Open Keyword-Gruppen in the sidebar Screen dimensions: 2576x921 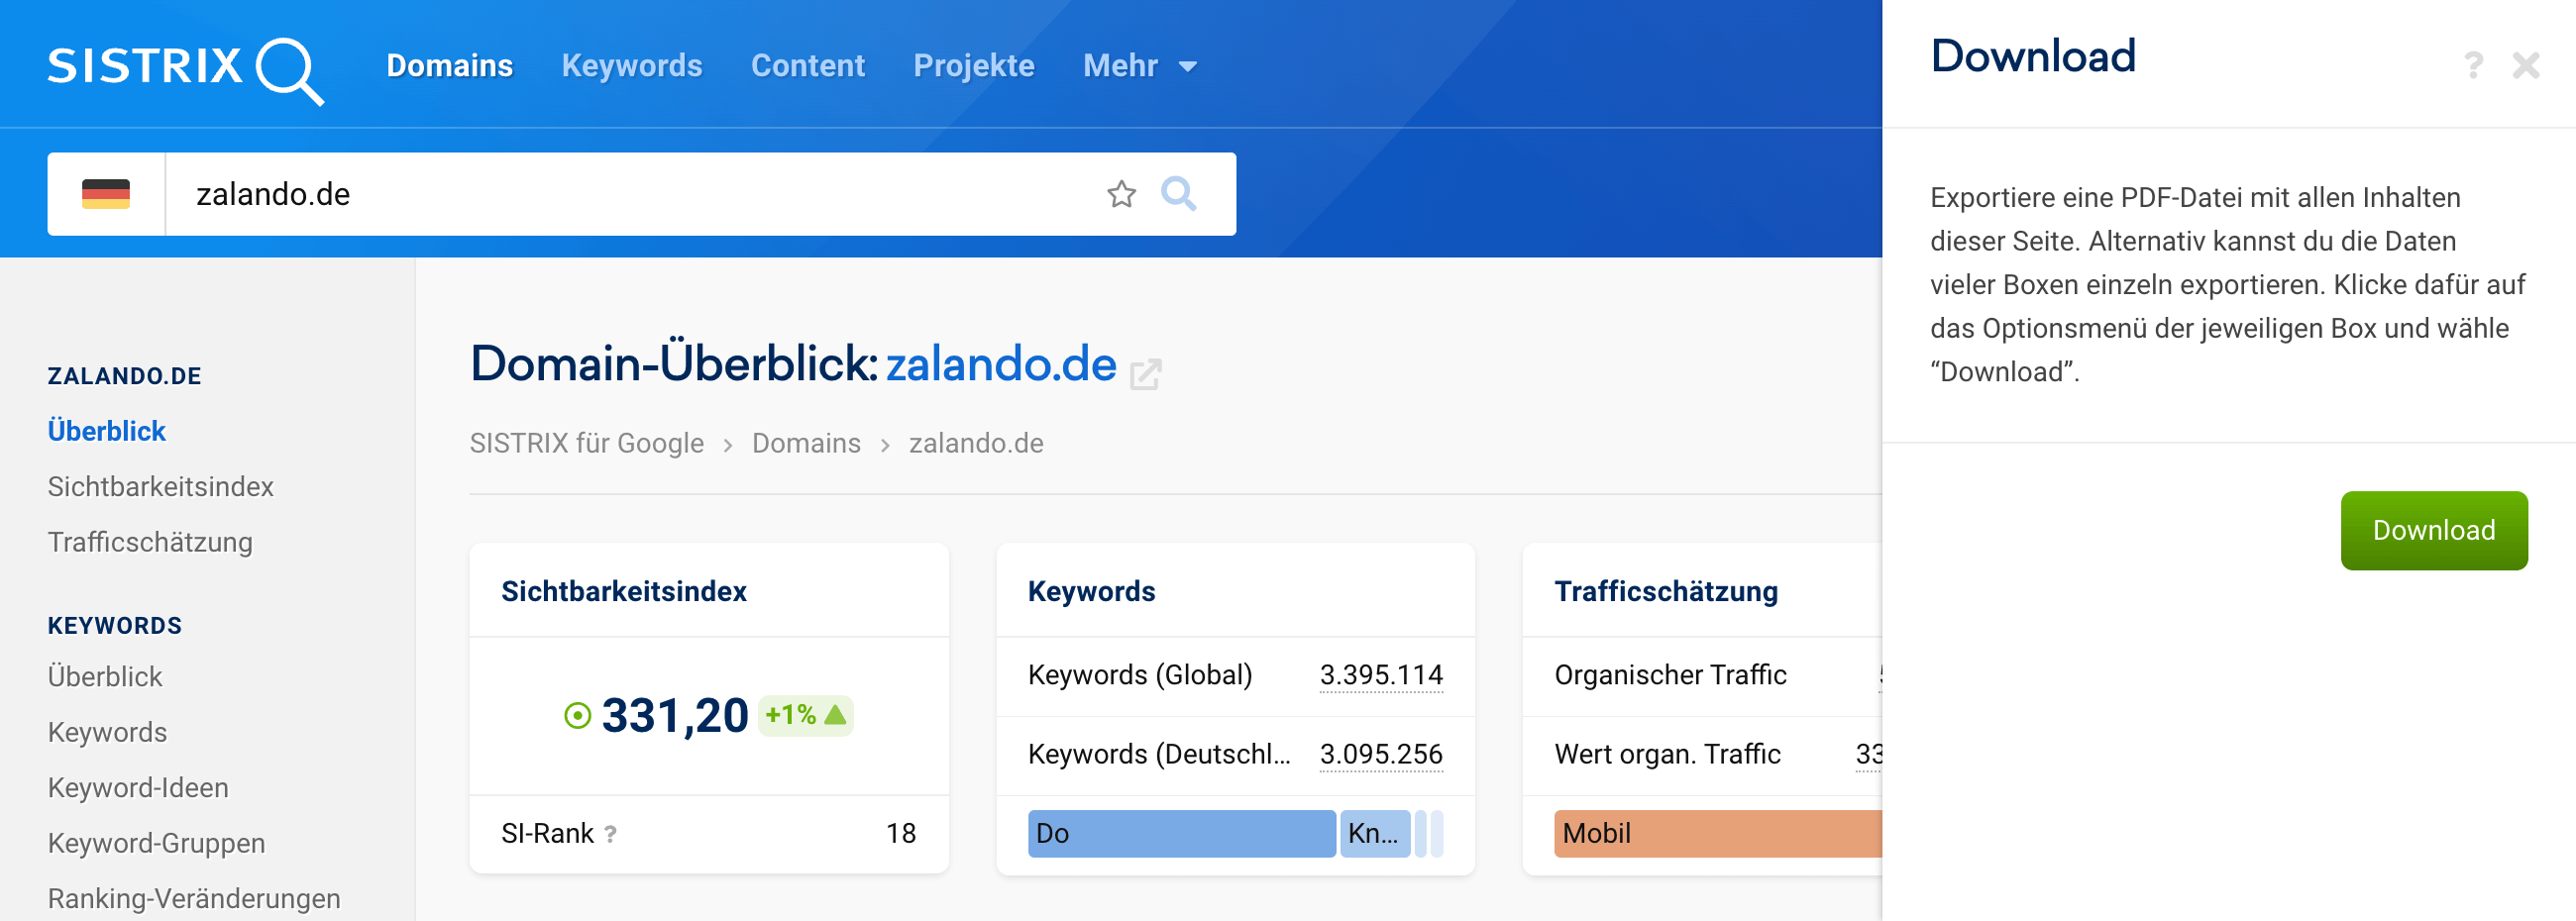click(x=157, y=844)
